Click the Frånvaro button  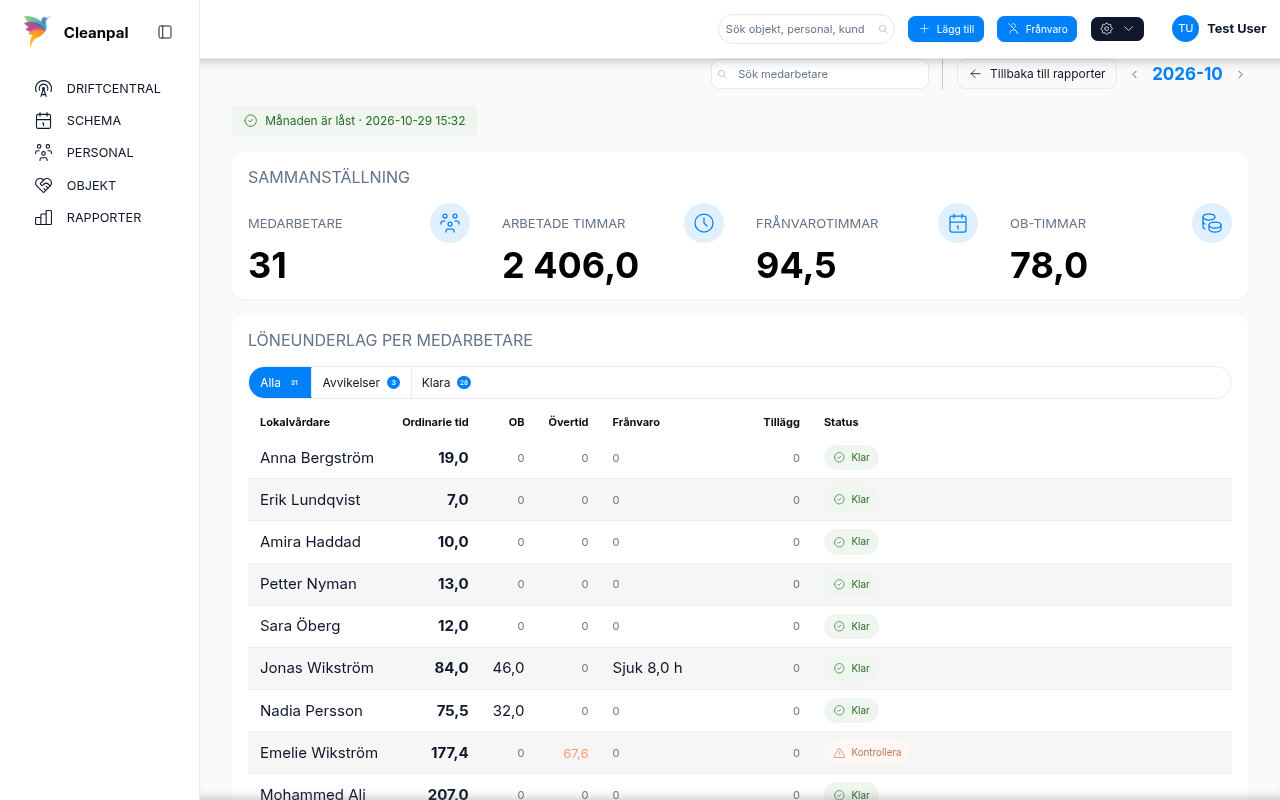(1037, 29)
